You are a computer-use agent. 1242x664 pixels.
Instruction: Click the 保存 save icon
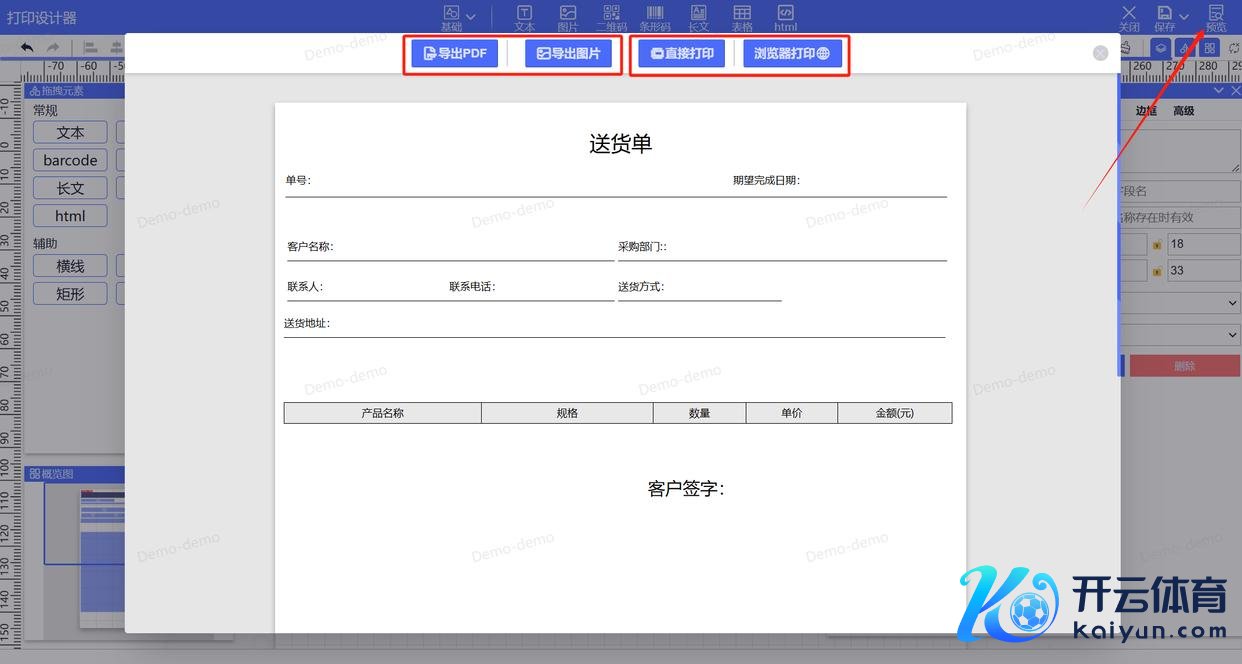[1165, 17]
